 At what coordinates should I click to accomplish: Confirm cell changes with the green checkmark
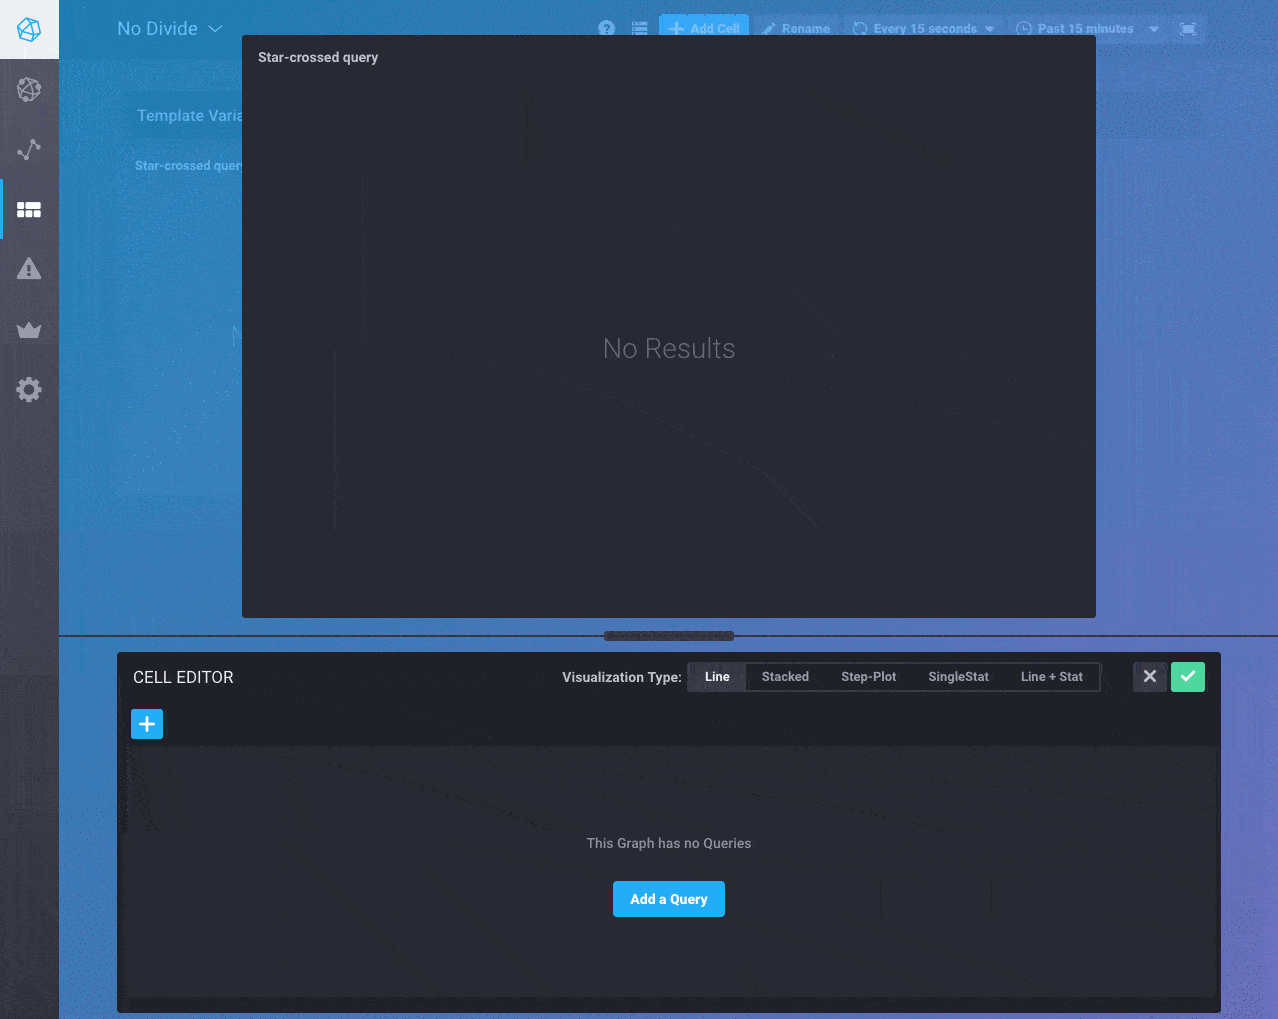pyautogui.click(x=1187, y=677)
